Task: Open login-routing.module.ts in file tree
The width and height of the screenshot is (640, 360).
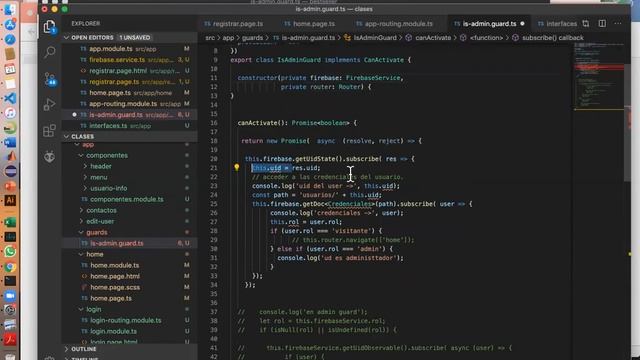Action: [x=130, y=320]
